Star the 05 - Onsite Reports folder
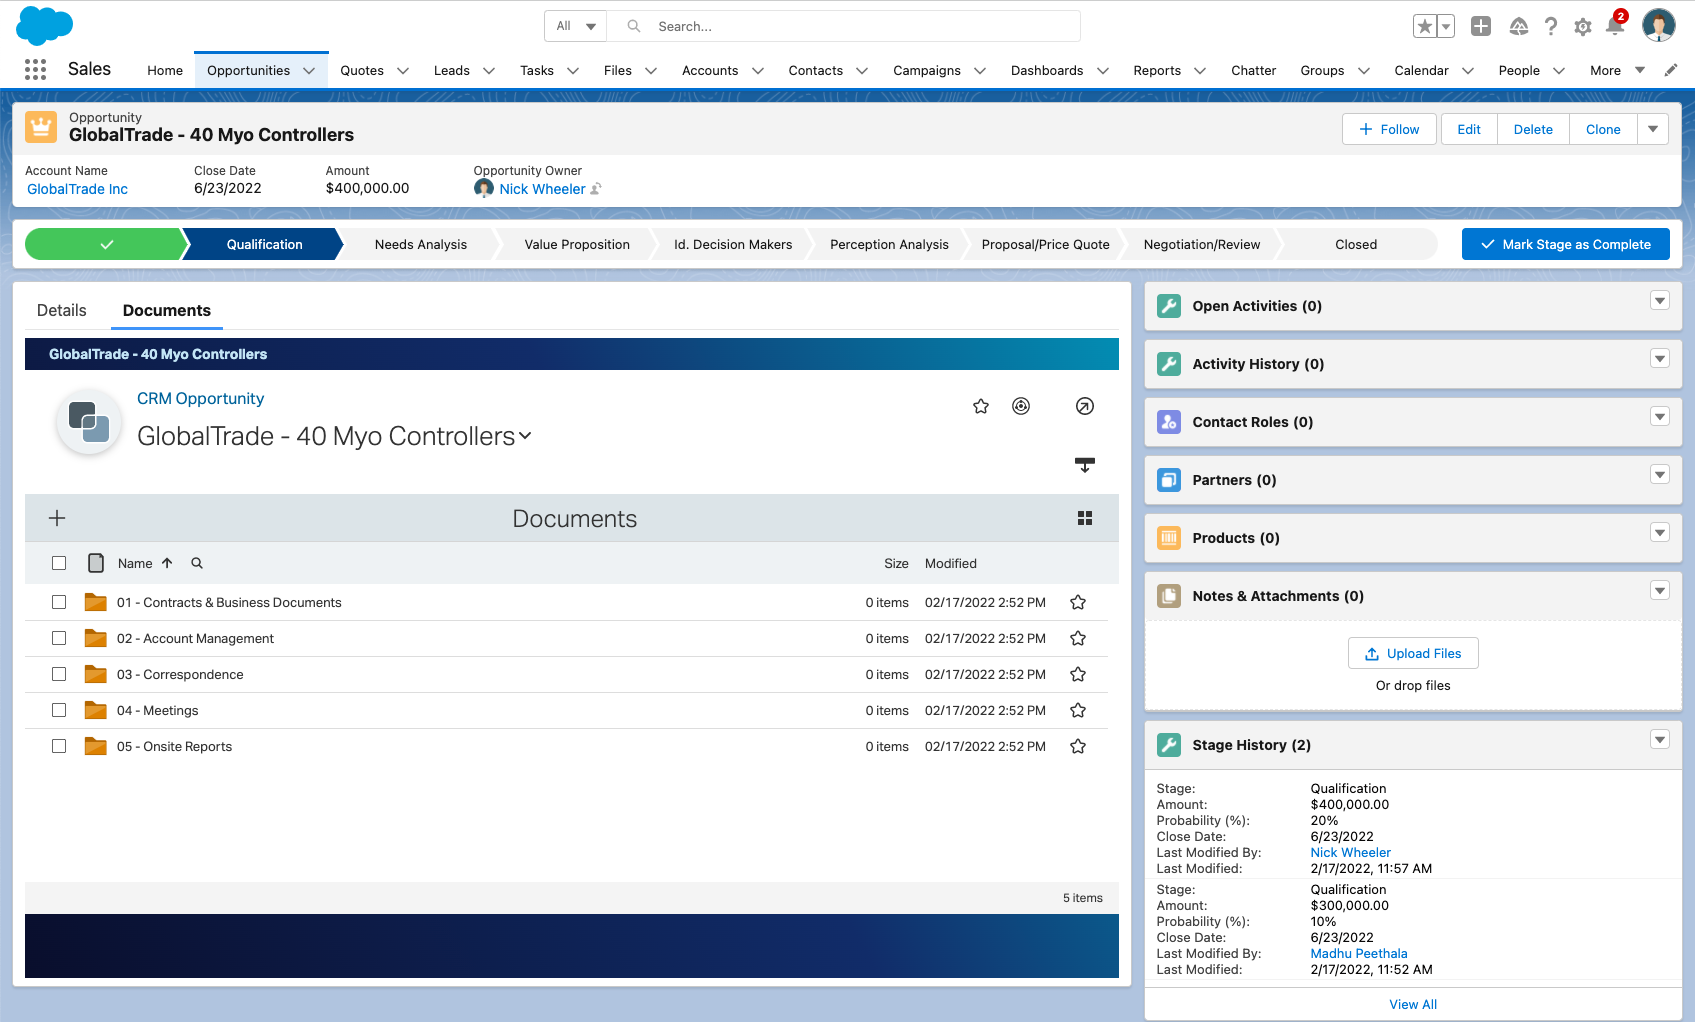The width and height of the screenshot is (1695, 1022). pos(1078,746)
